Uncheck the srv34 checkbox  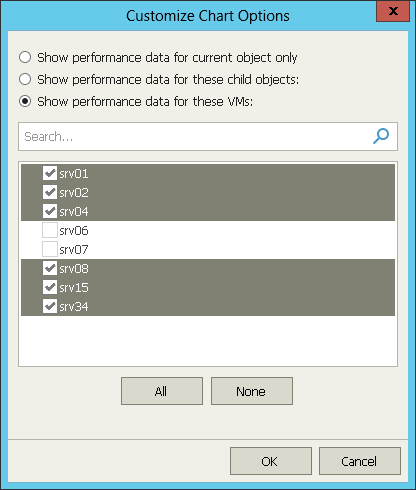(x=50, y=306)
